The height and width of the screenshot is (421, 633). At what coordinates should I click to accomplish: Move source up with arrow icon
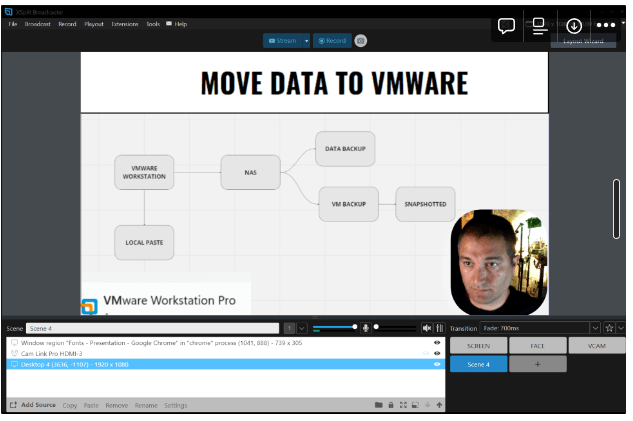pyautogui.click(x=439, y=405)
